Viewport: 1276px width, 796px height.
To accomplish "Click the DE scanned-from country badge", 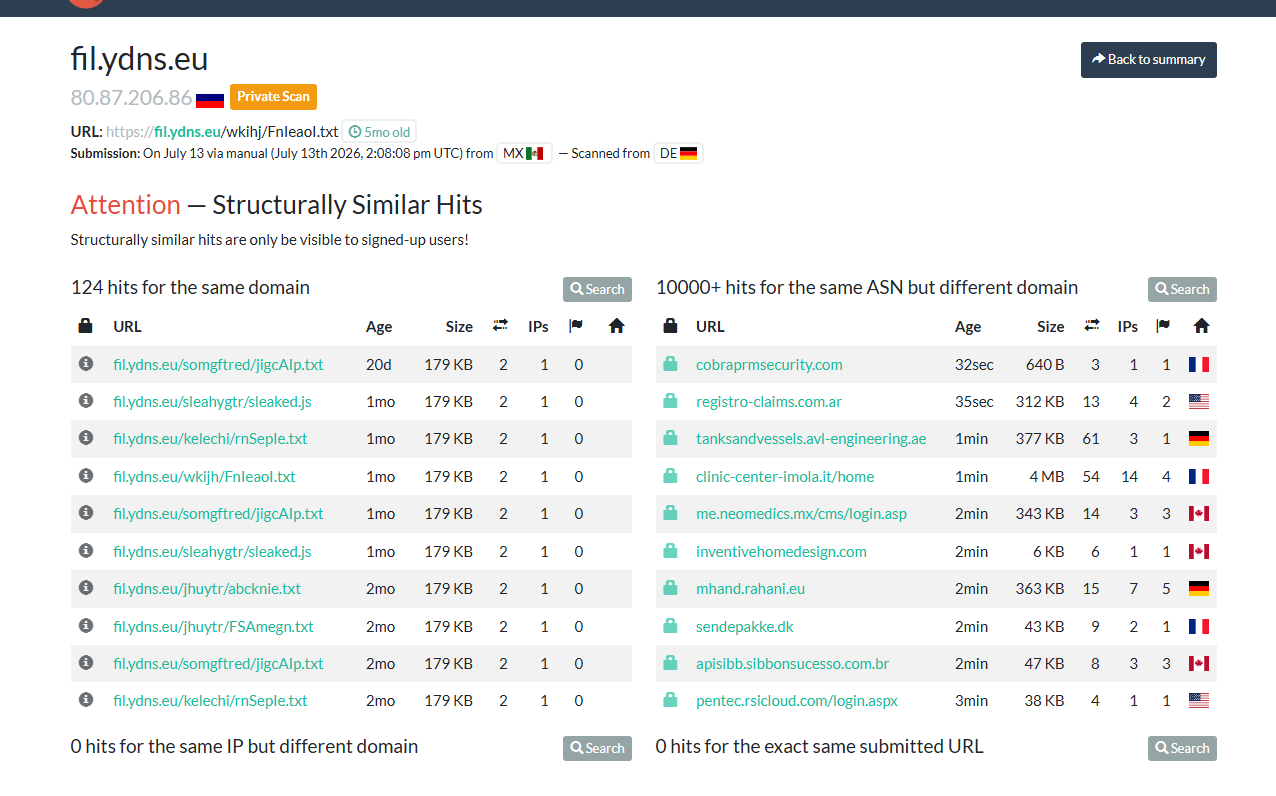I will [x=678, y=153].
